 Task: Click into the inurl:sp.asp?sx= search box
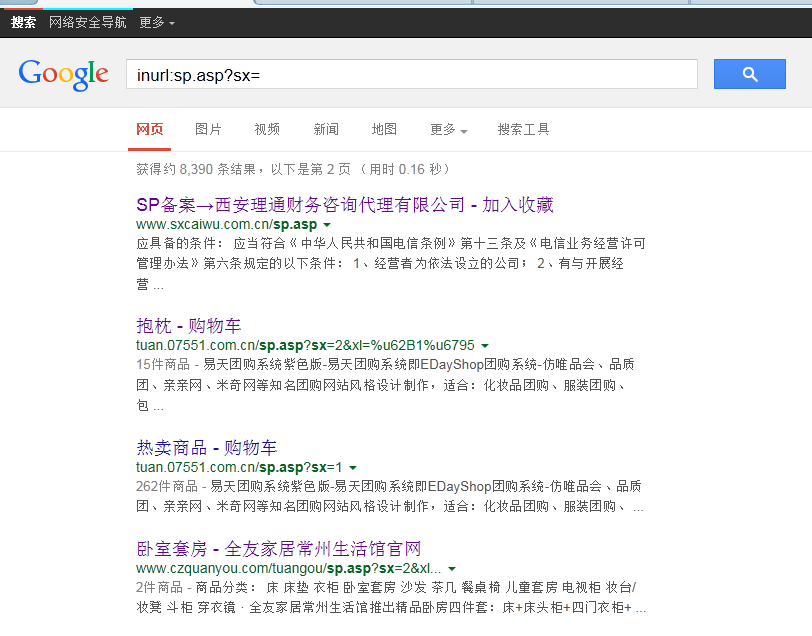(x=412, y=75)
